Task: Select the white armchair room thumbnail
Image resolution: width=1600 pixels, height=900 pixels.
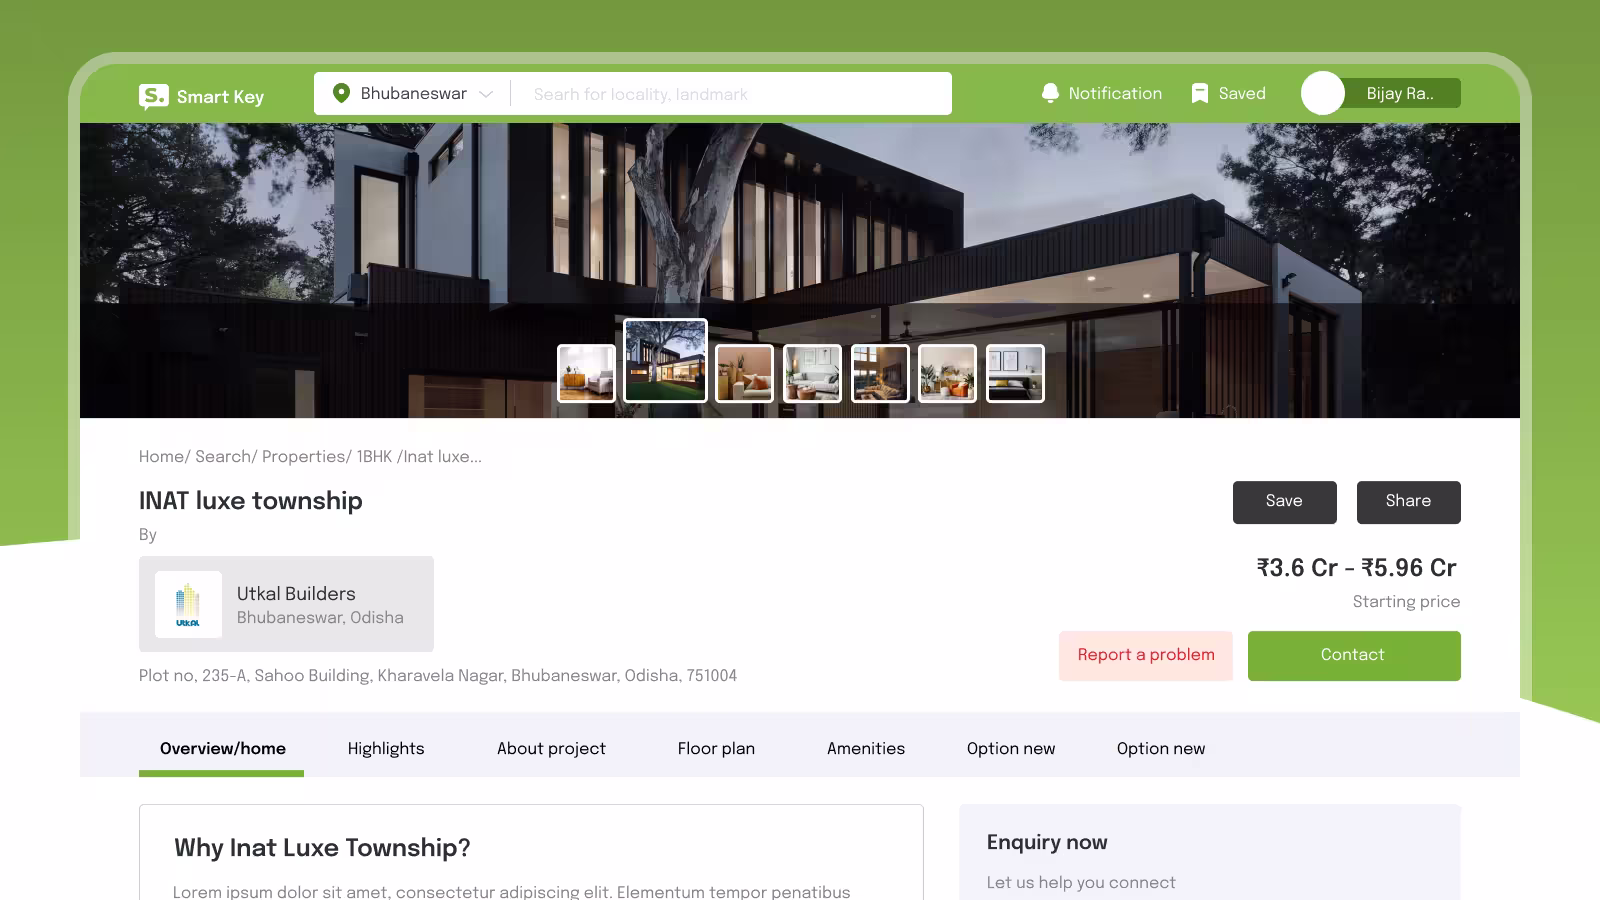Action: (586, 373)
